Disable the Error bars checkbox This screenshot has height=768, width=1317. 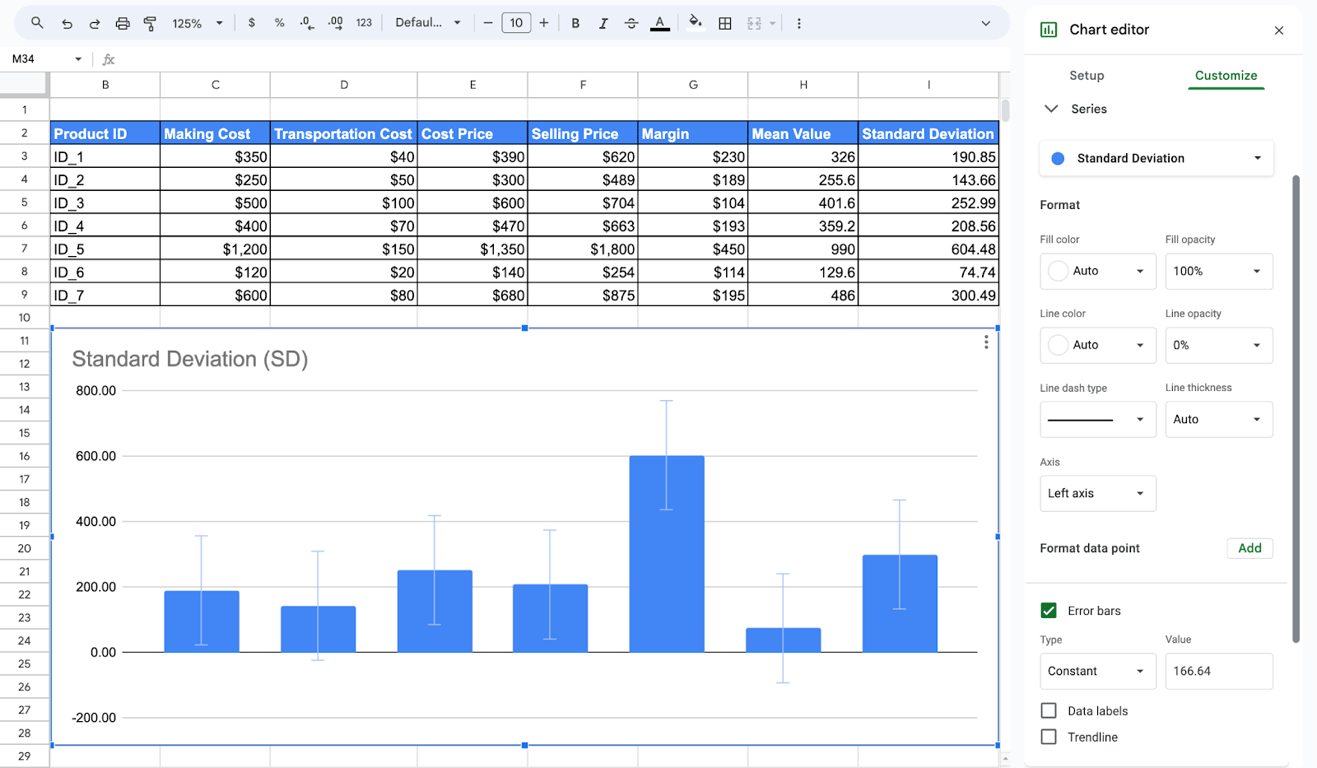[1048, 610]
